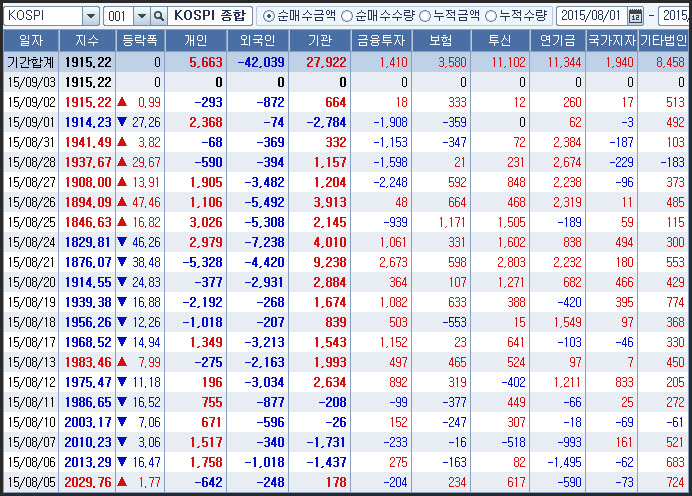Click the 기타법인 total 8,458
The width and height of the screenshot is (692, 496).
670,62
